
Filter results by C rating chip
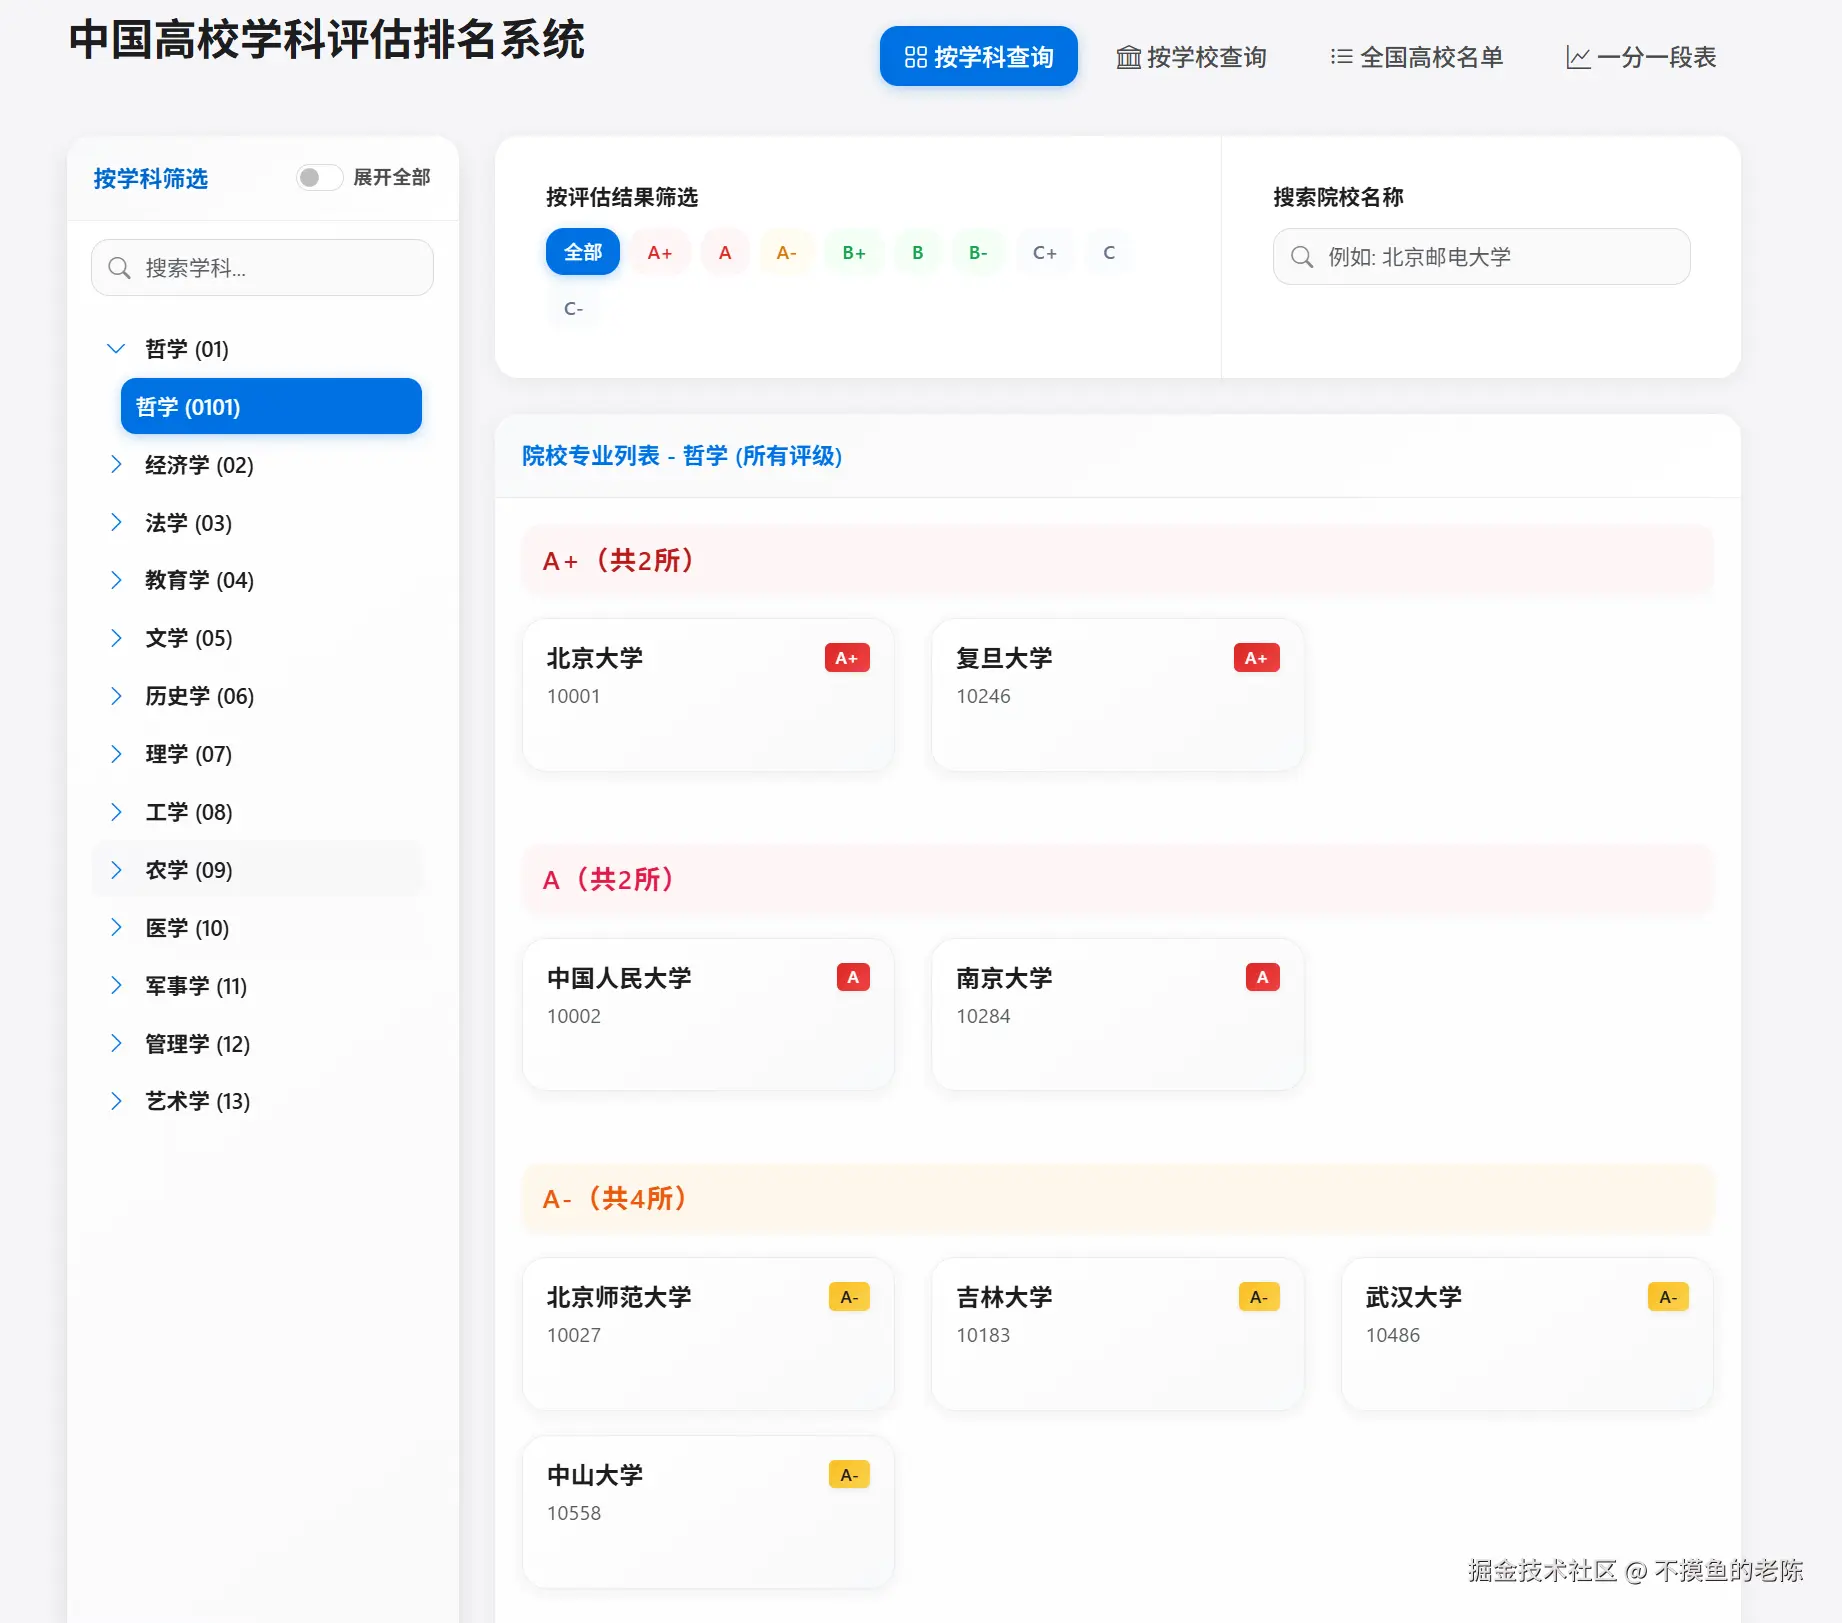point(1109,252)
